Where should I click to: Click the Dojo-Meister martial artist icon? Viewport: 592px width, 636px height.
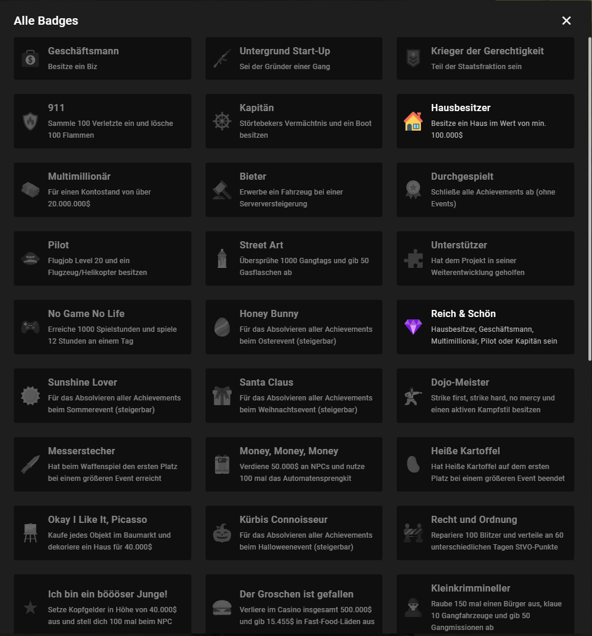click(x=413, y=395)
